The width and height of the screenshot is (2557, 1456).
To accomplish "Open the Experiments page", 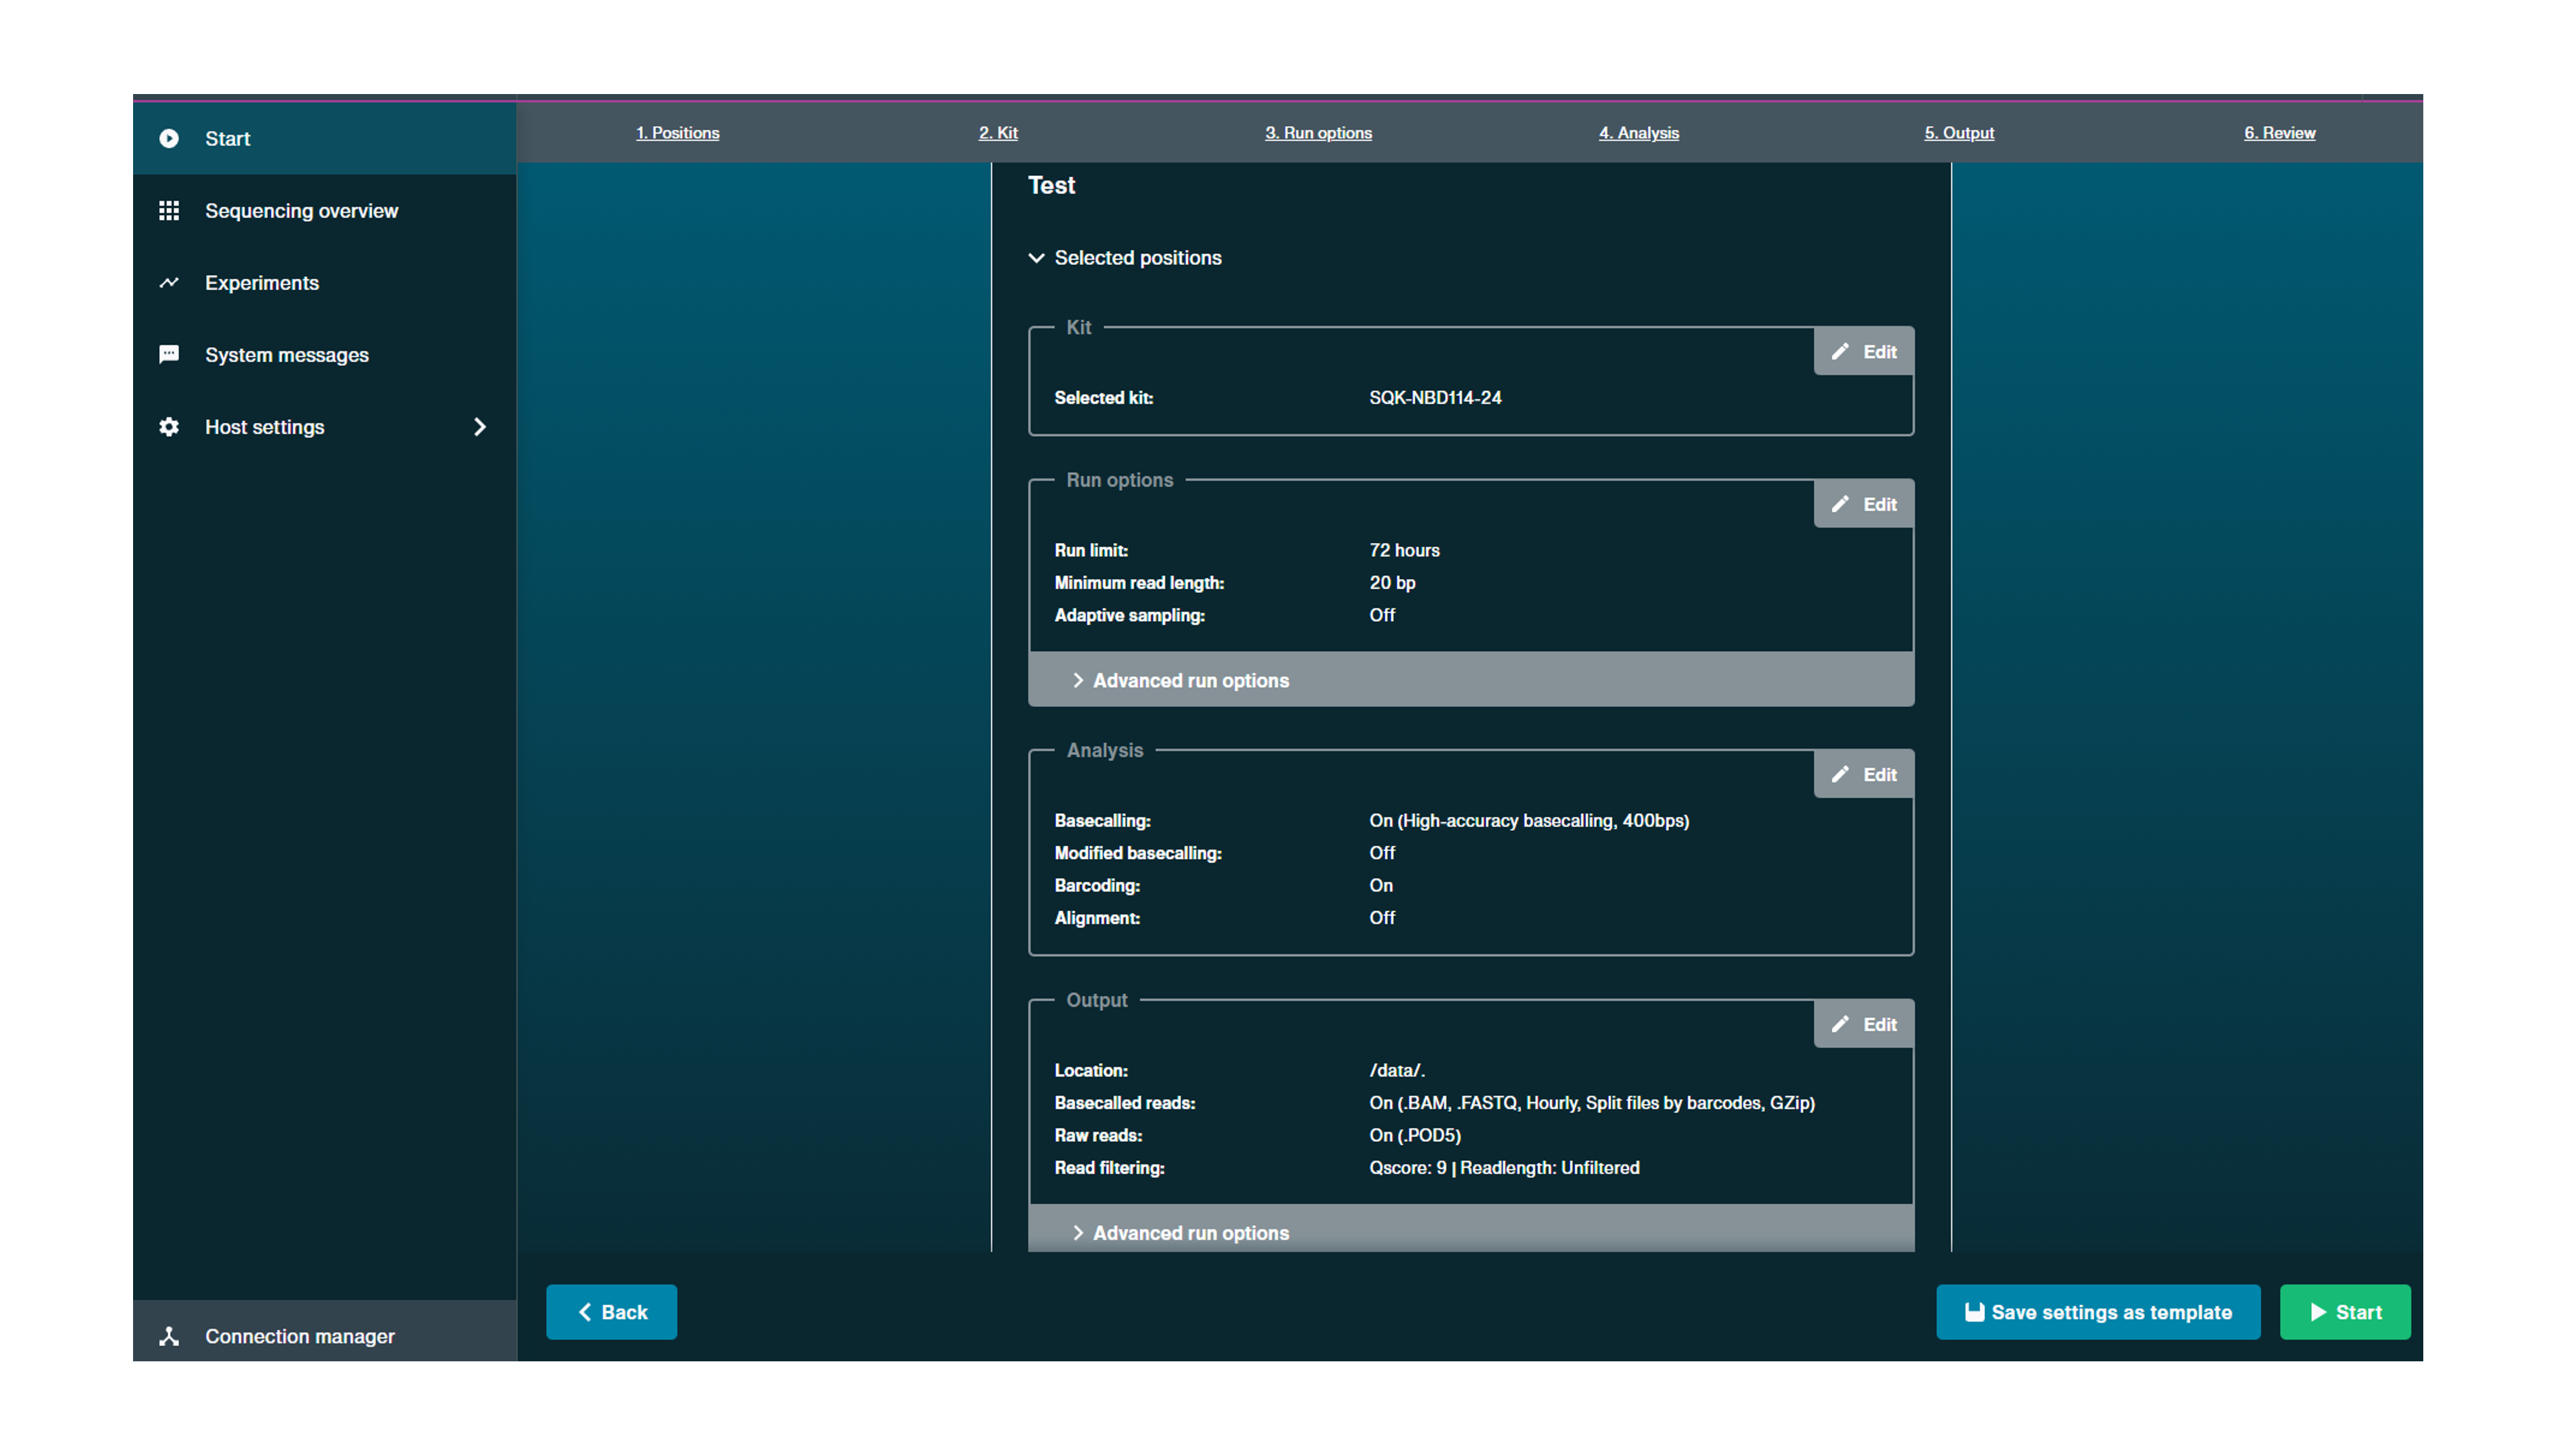I will (x=324, y=283).
